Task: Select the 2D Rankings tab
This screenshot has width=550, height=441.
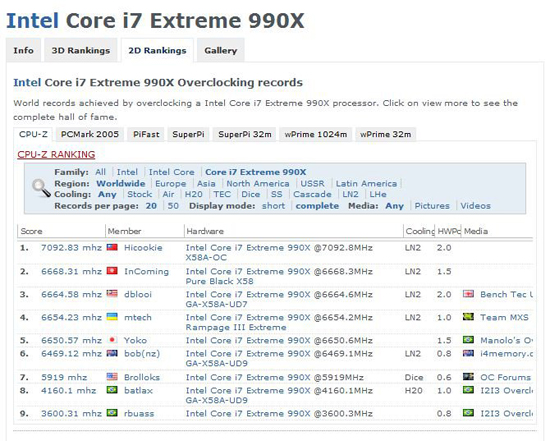Action: (x=157, y=51)
